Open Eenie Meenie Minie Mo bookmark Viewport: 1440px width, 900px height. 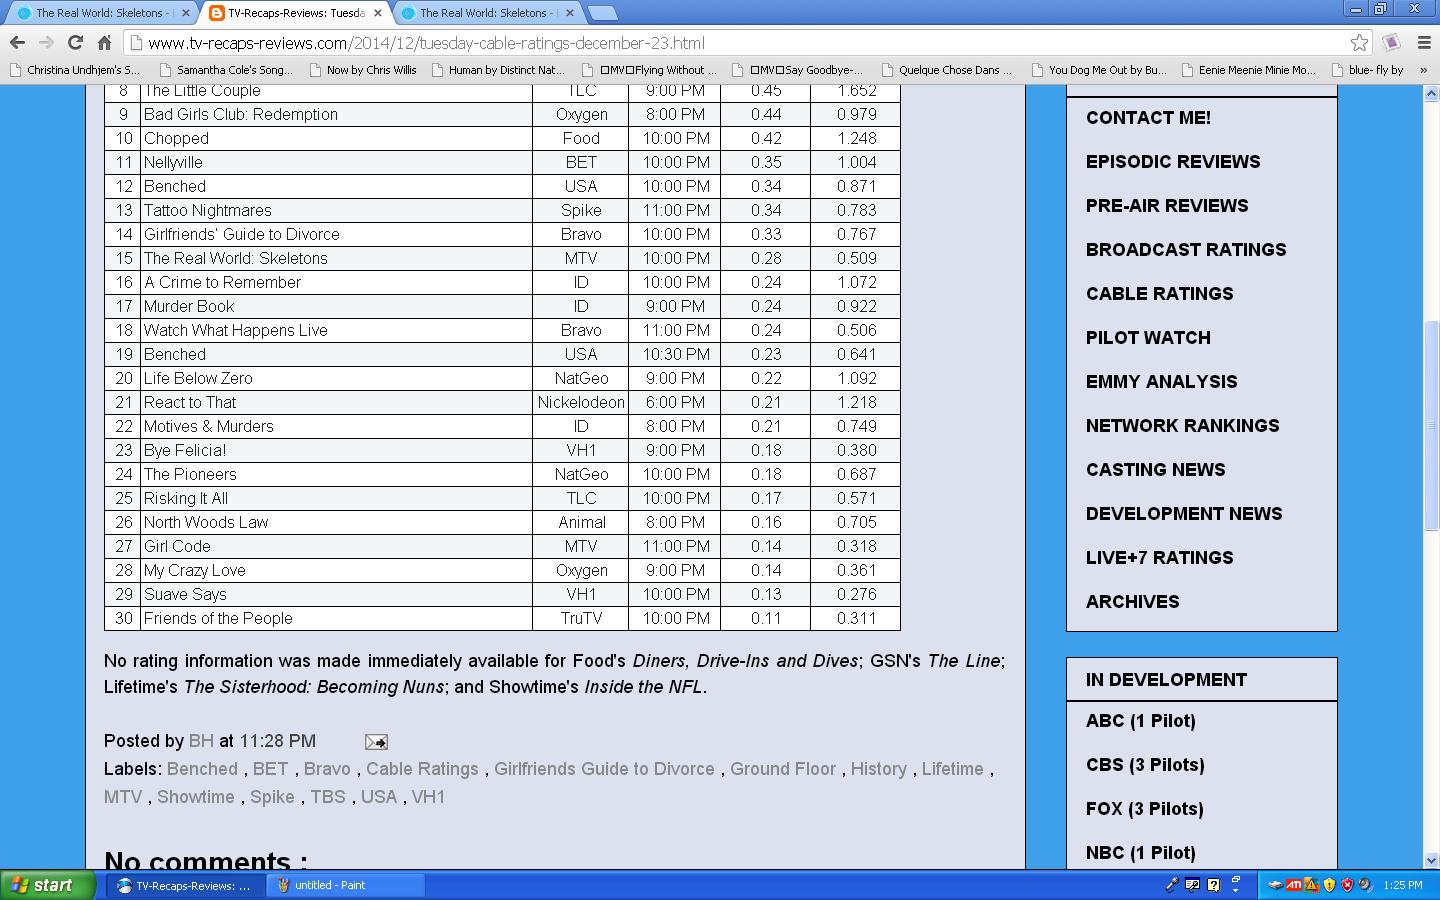(1248, 70)
